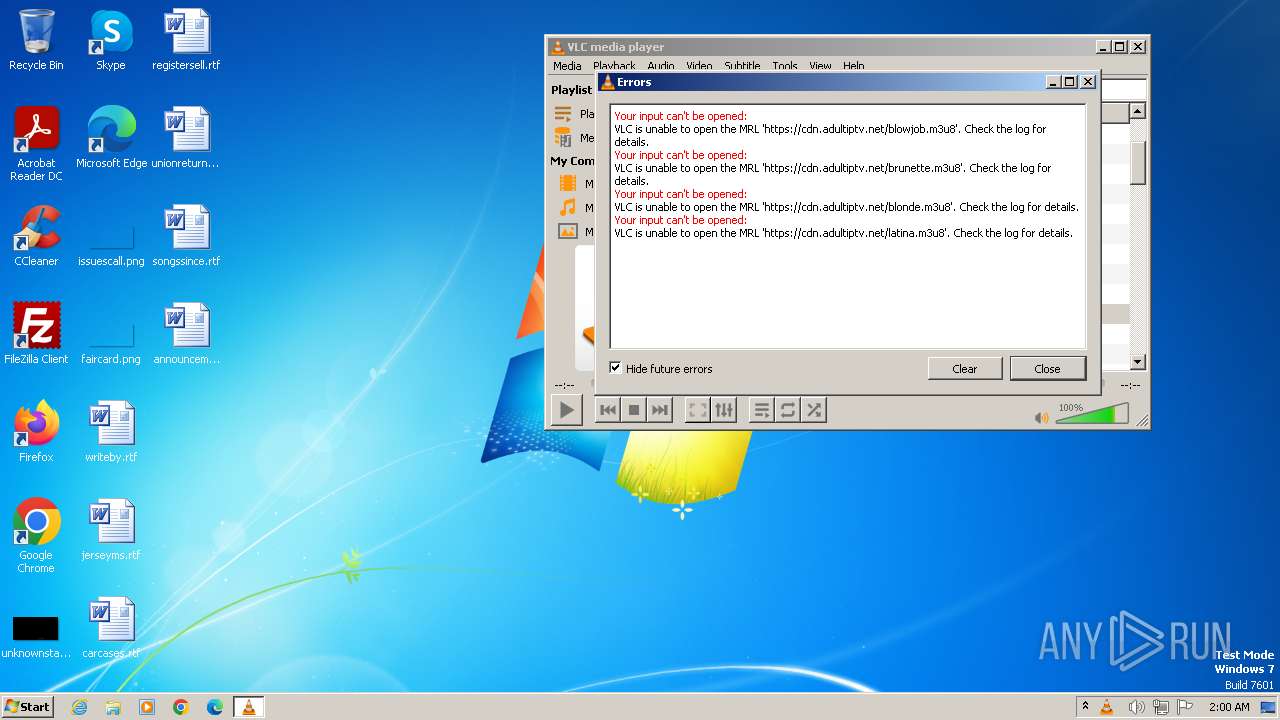This screenshot has height=720, width=1280.
Task: Clear the error messages list
Action: coord(965,368)
